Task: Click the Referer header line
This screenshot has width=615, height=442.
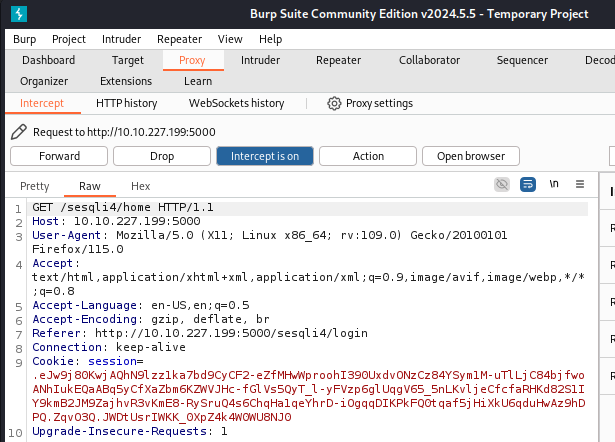Action: click(200, 333)
